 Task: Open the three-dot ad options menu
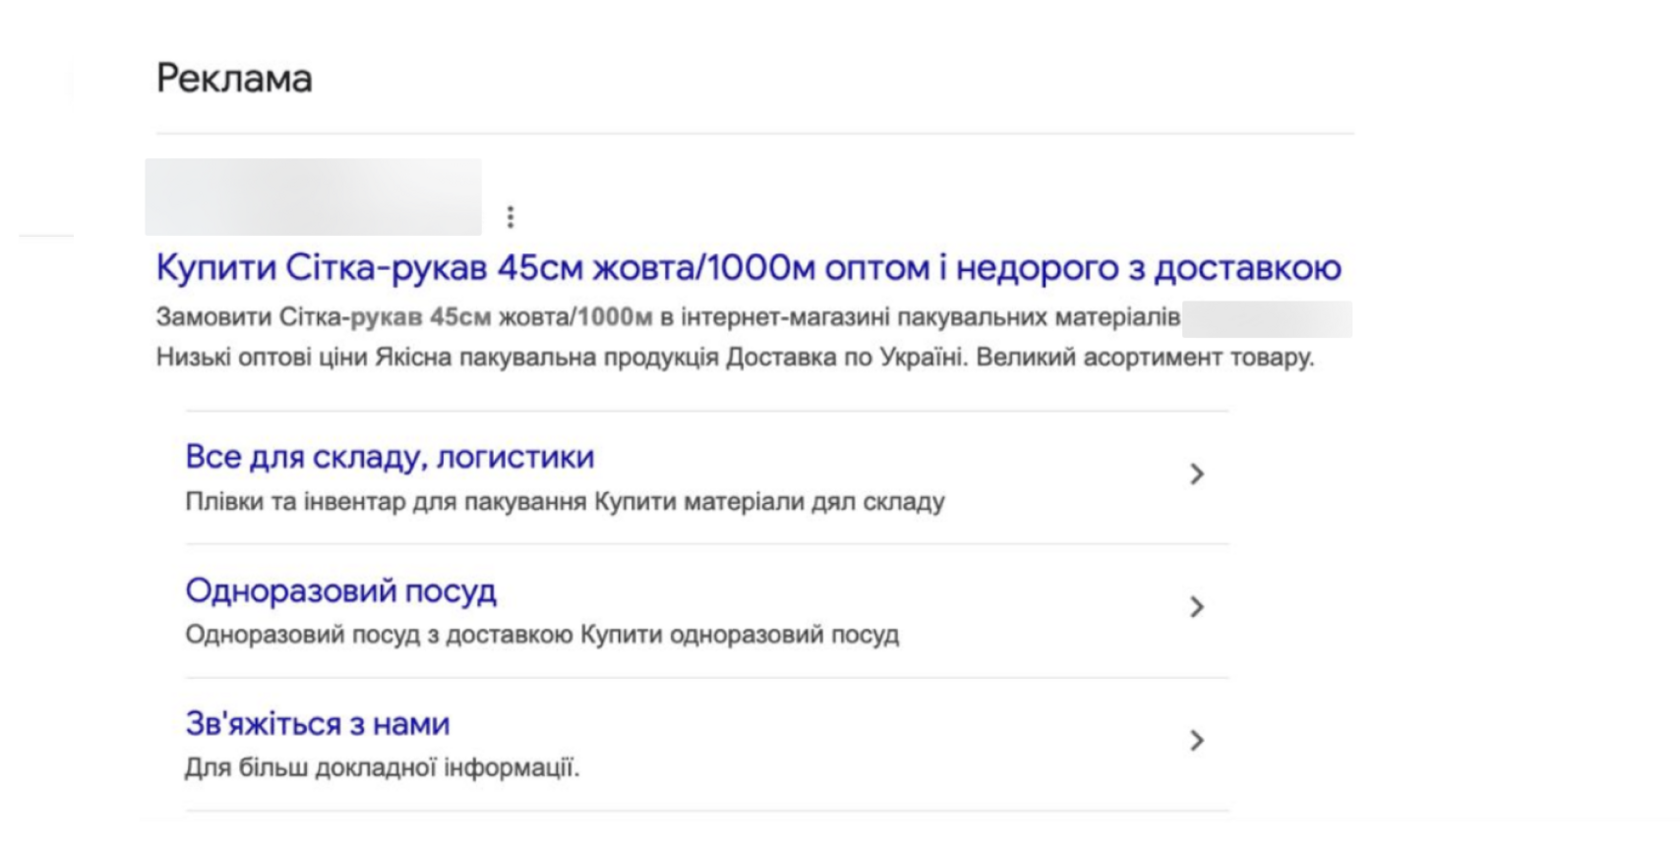pos(510,216)
